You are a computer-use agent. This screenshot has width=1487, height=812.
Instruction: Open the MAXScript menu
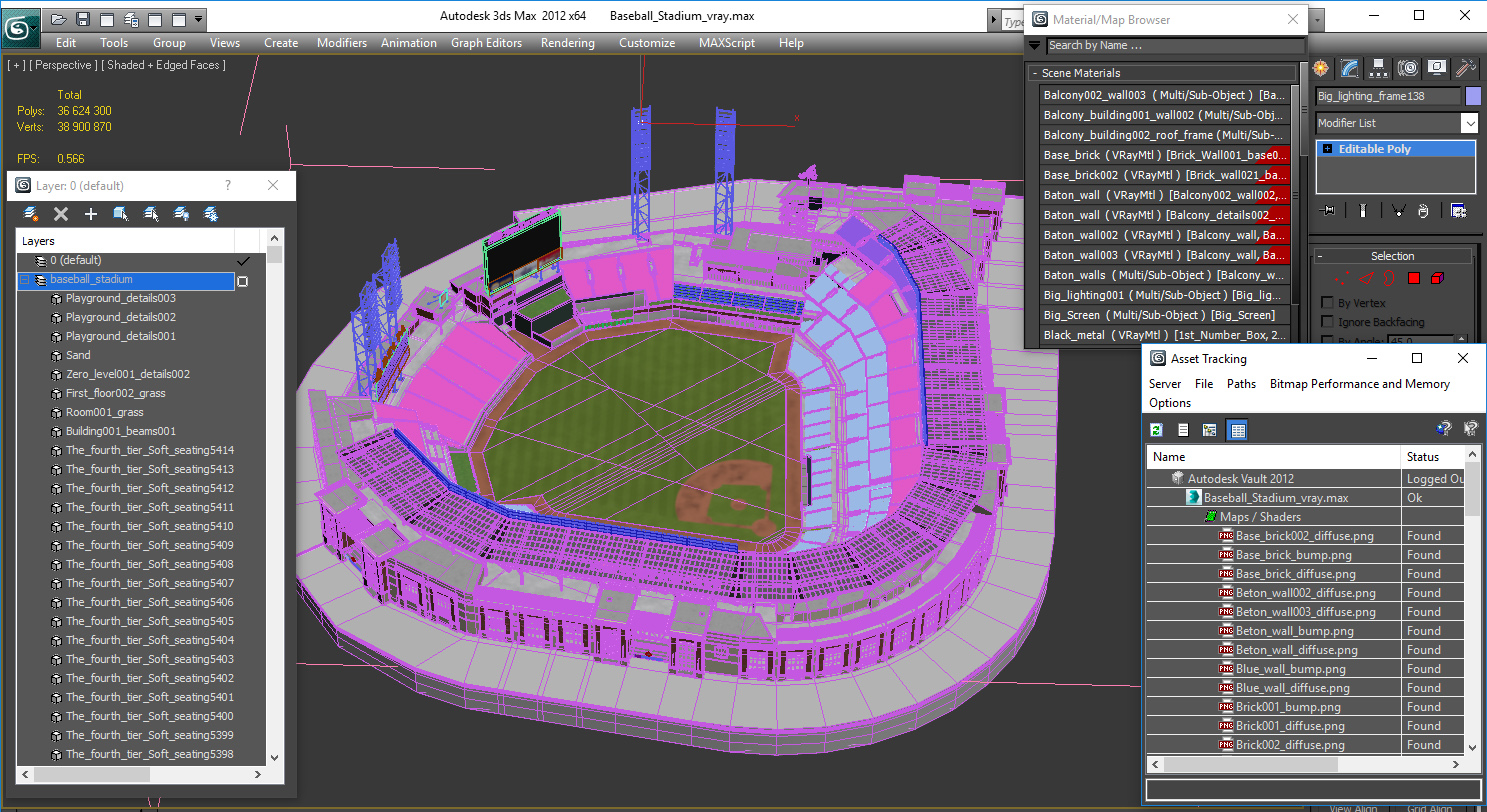point(728,43)
